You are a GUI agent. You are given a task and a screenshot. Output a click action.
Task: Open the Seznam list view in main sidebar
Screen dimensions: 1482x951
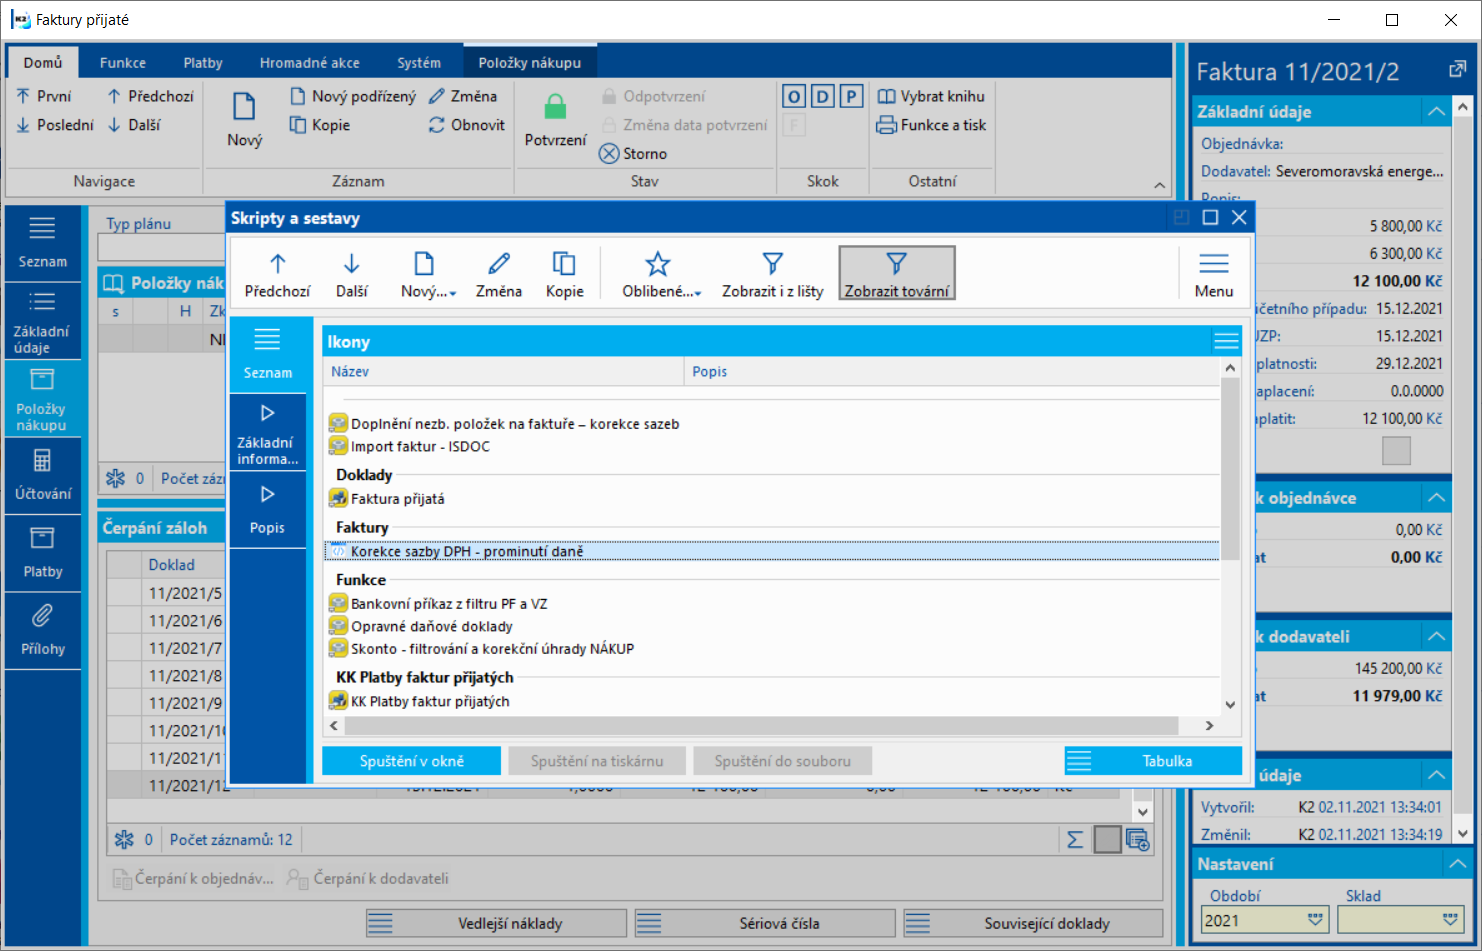pyautogui.click(x=42, y=243)
